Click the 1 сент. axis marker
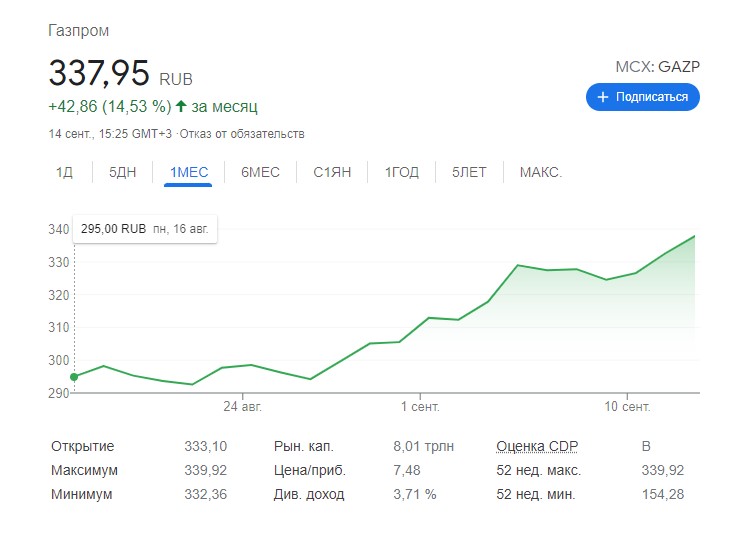This screenshot has width=738, height=533. (420, 406)
